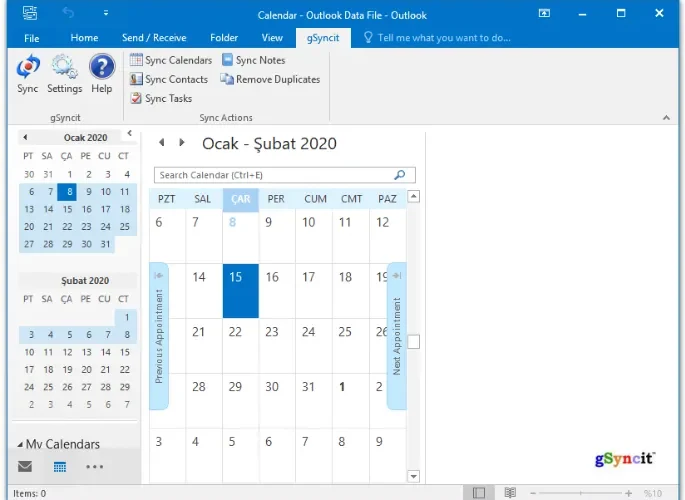Open the Send / Receive tab
Image resolution: width=685 pixels, height=500 pixels.
coord(154,38)
